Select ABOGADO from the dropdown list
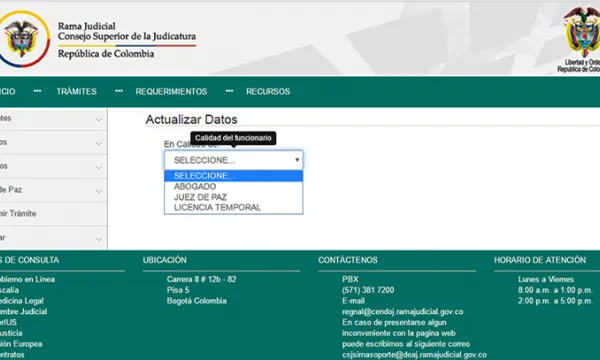This screenshot has height=360, width=600. [233, 187]
